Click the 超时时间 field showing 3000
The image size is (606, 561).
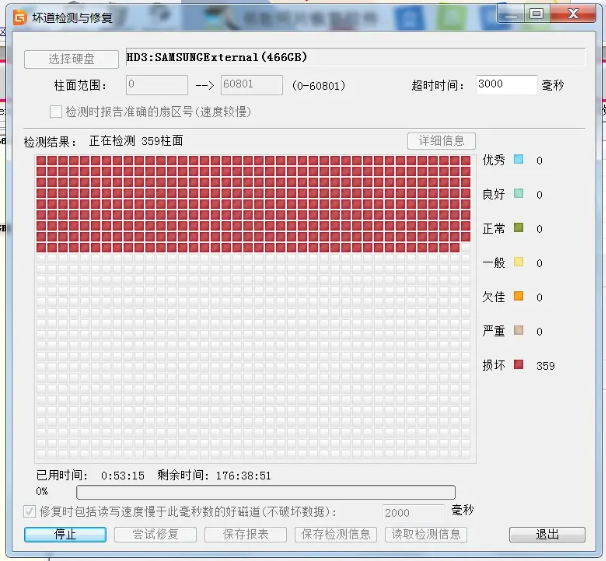tap(505, 85)
